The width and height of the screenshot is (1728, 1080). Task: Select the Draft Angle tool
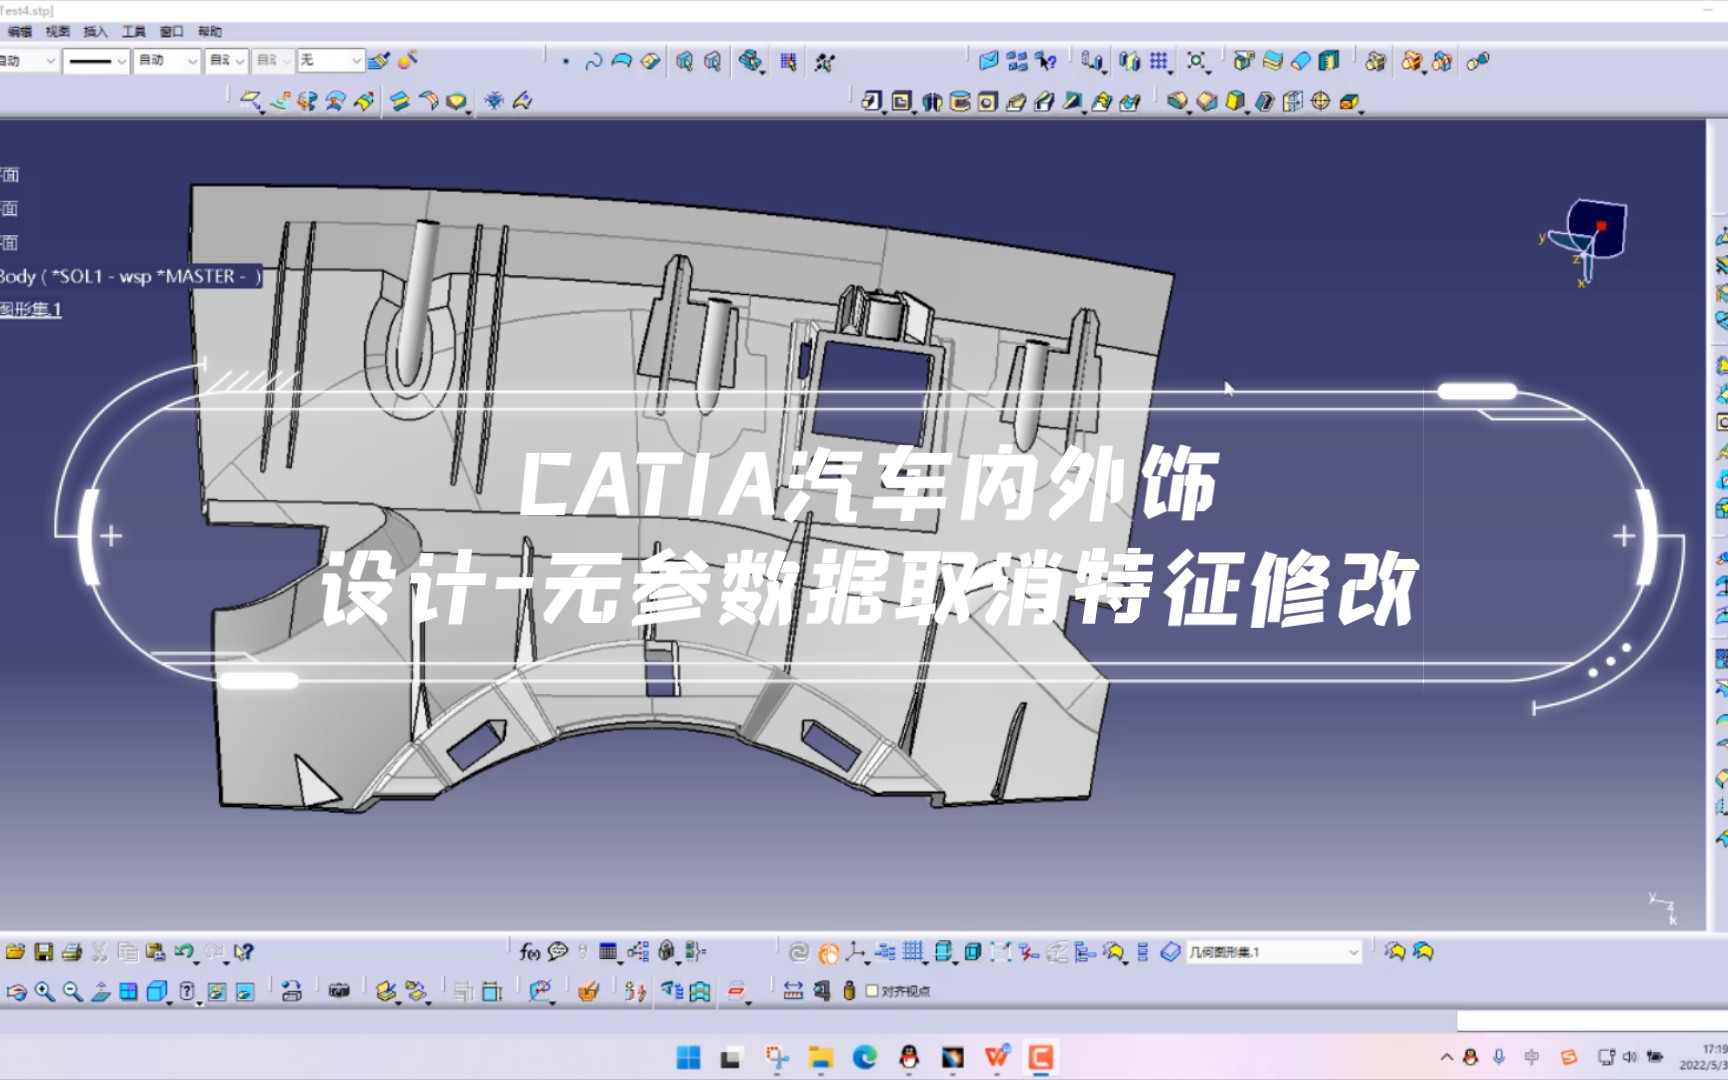[x=1236, y=101]
